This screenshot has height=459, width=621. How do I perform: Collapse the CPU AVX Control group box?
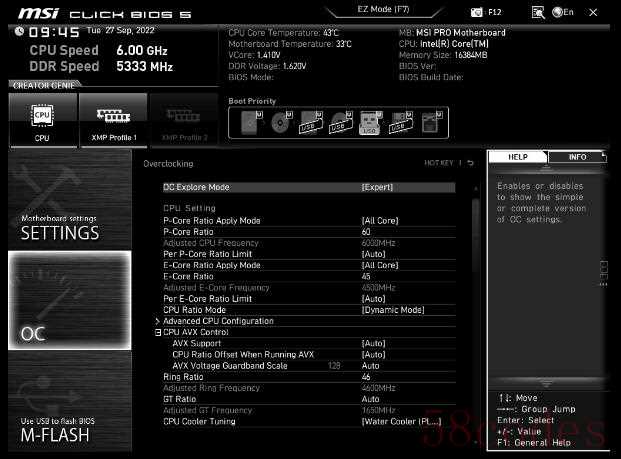[158, 332]
